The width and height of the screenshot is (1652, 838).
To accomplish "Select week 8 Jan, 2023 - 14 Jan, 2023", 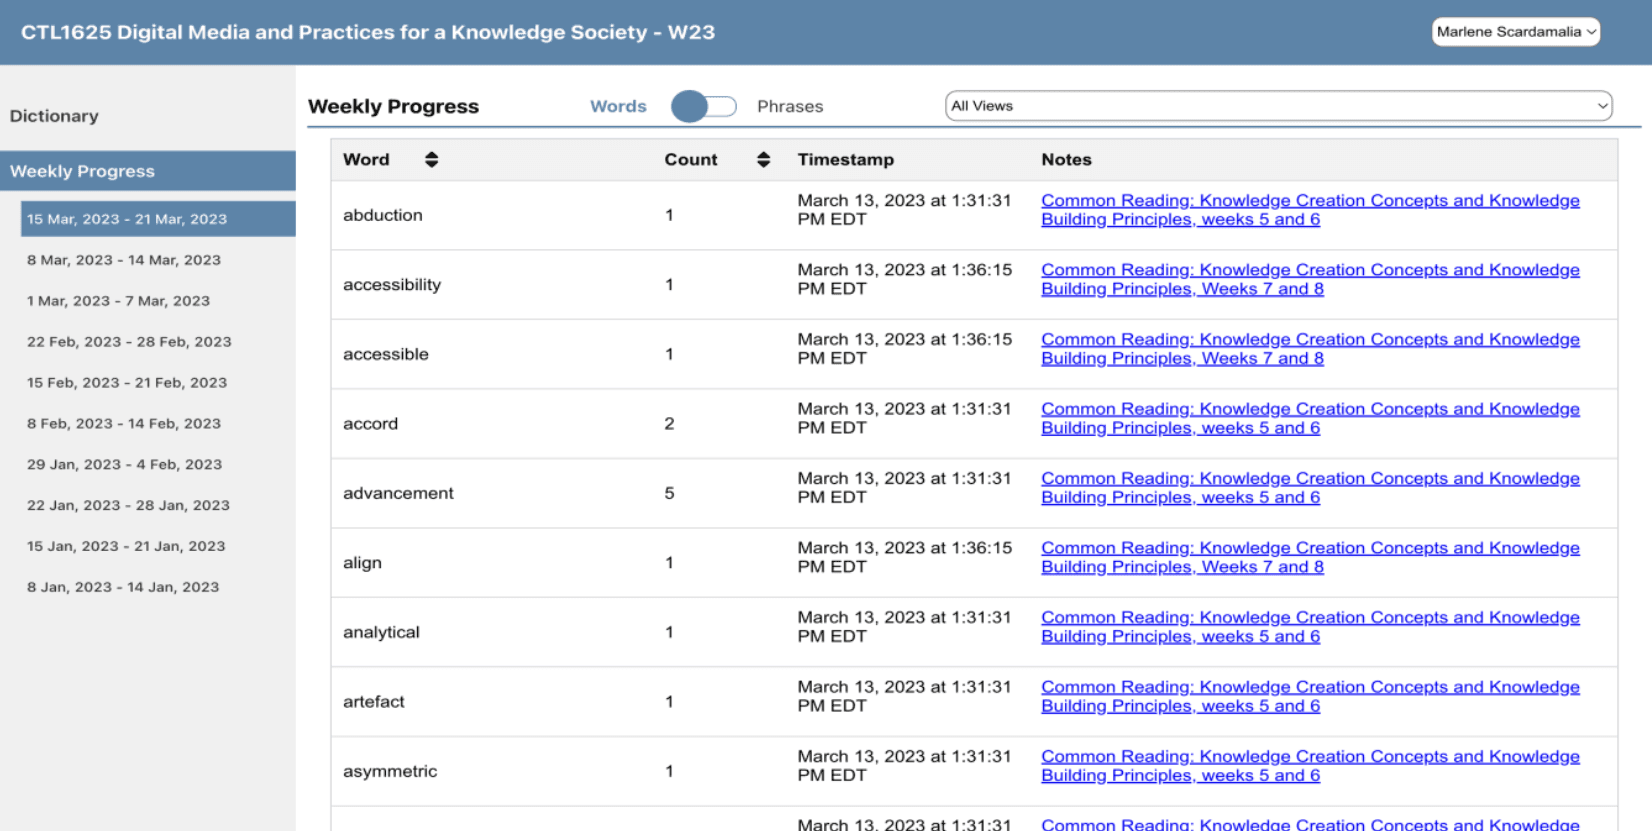I will (x=123, y=588).
